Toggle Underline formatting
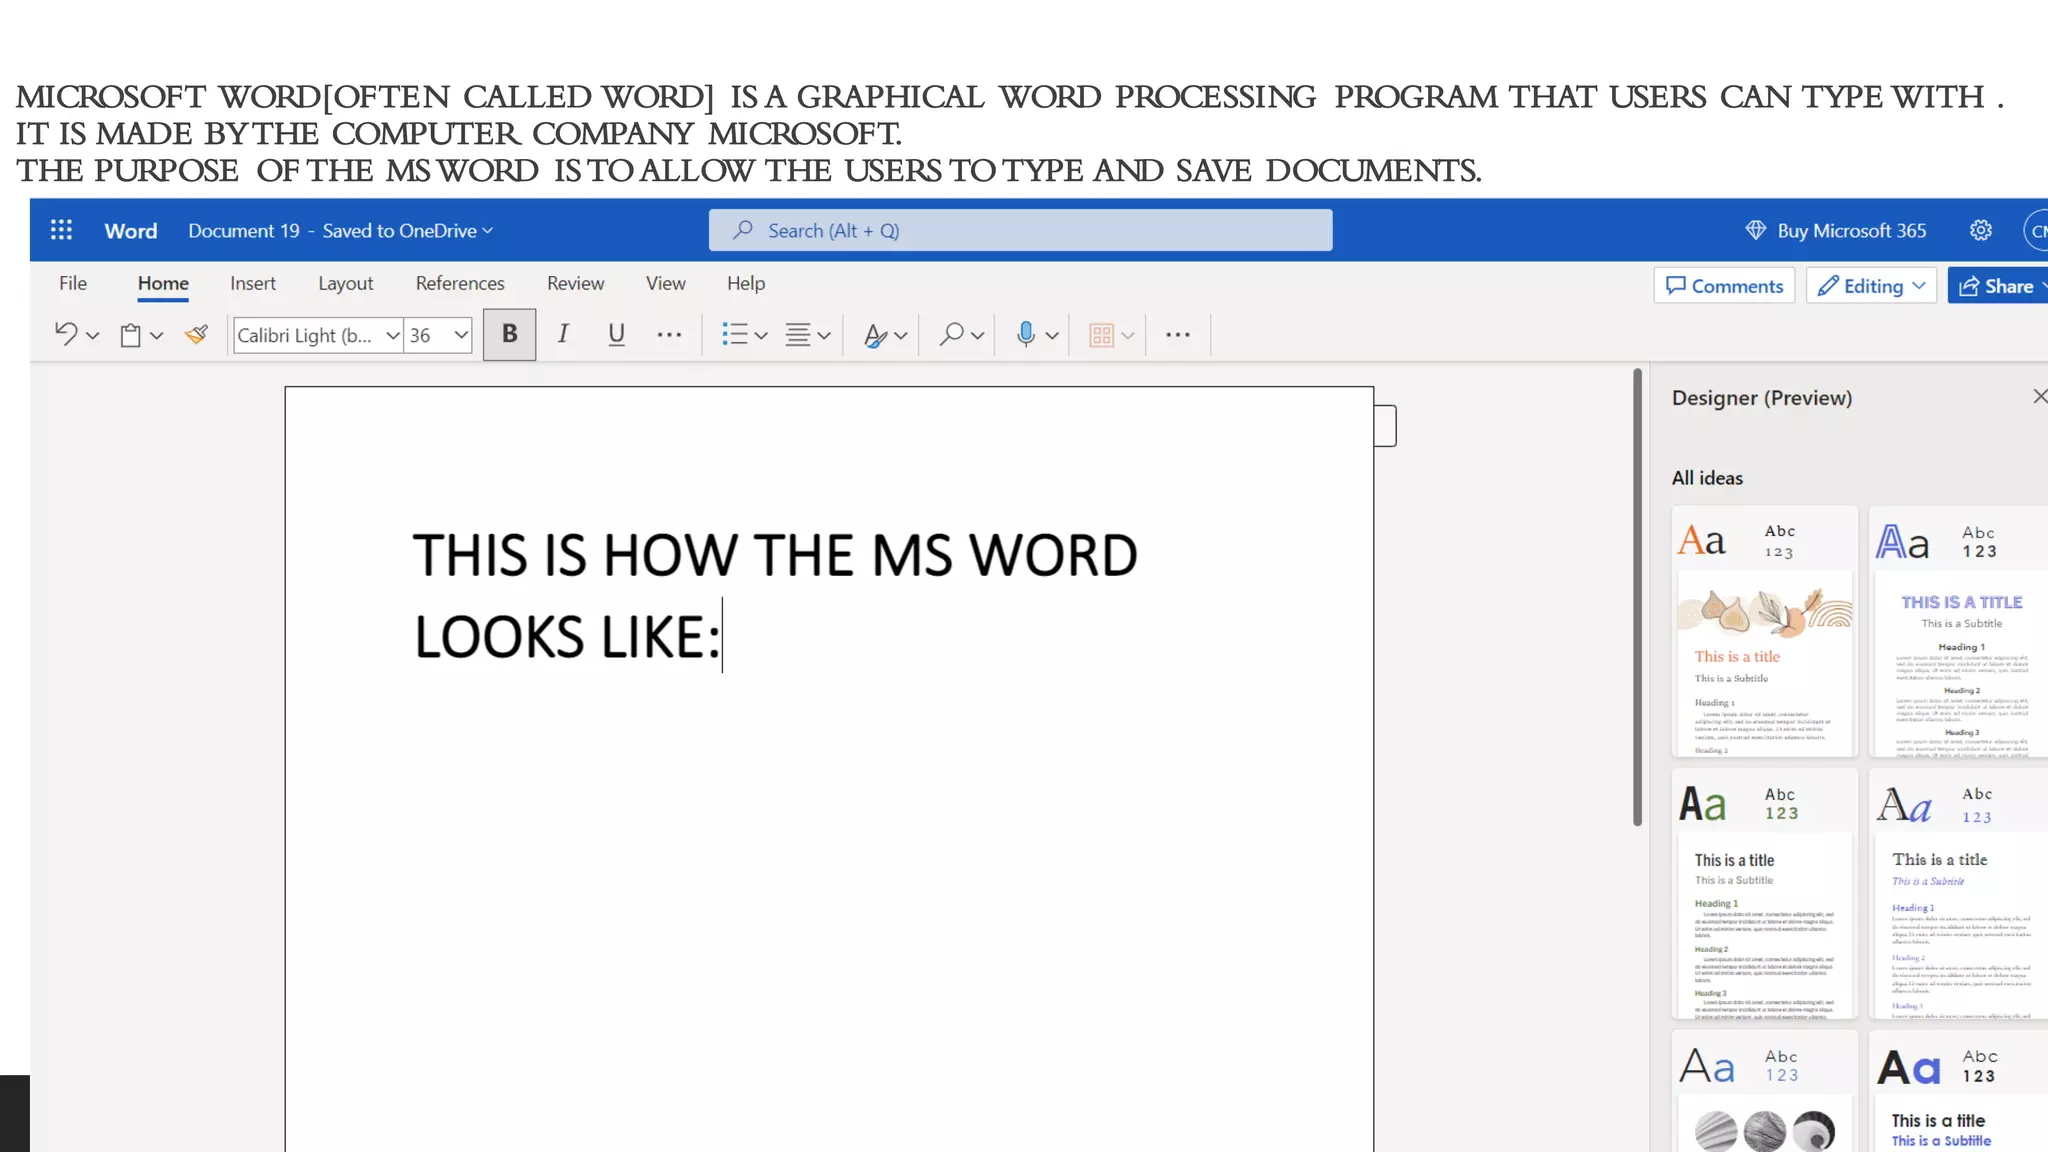 (616, 334)
